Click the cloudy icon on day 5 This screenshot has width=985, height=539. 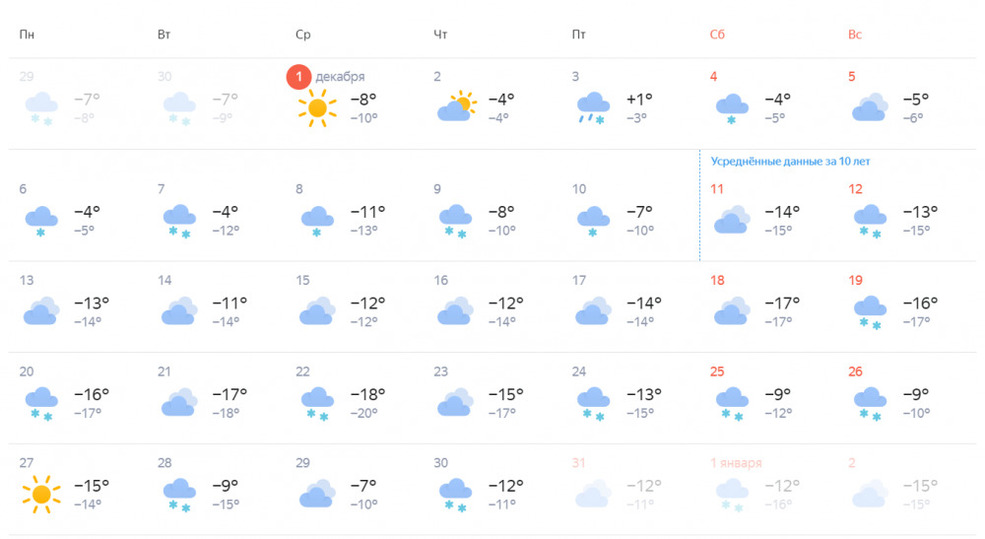tap(870, 107)
